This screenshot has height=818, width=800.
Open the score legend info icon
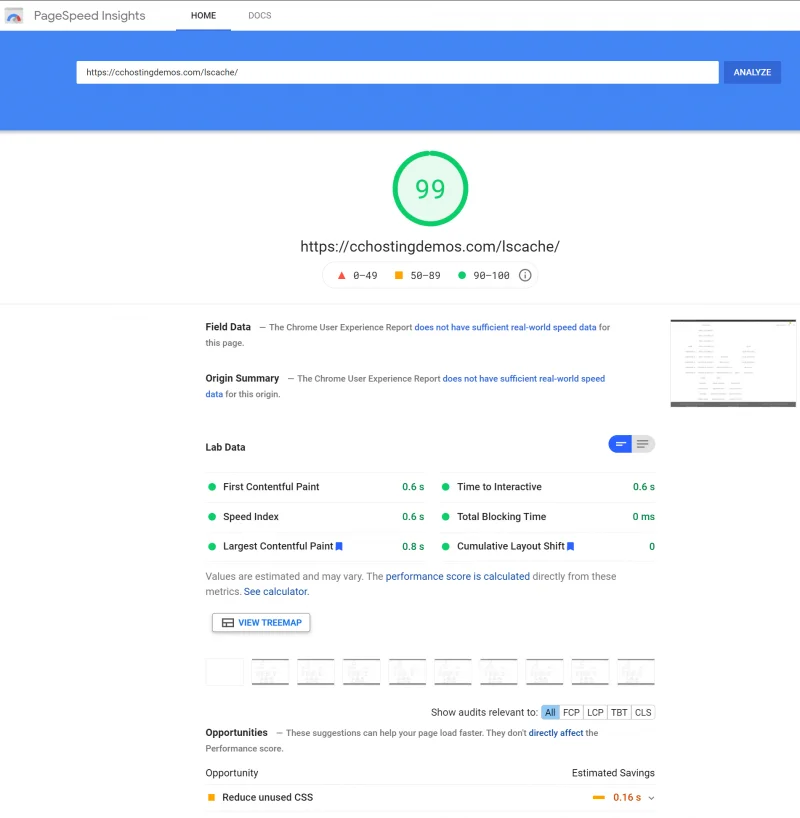click(x=525, y=274)
